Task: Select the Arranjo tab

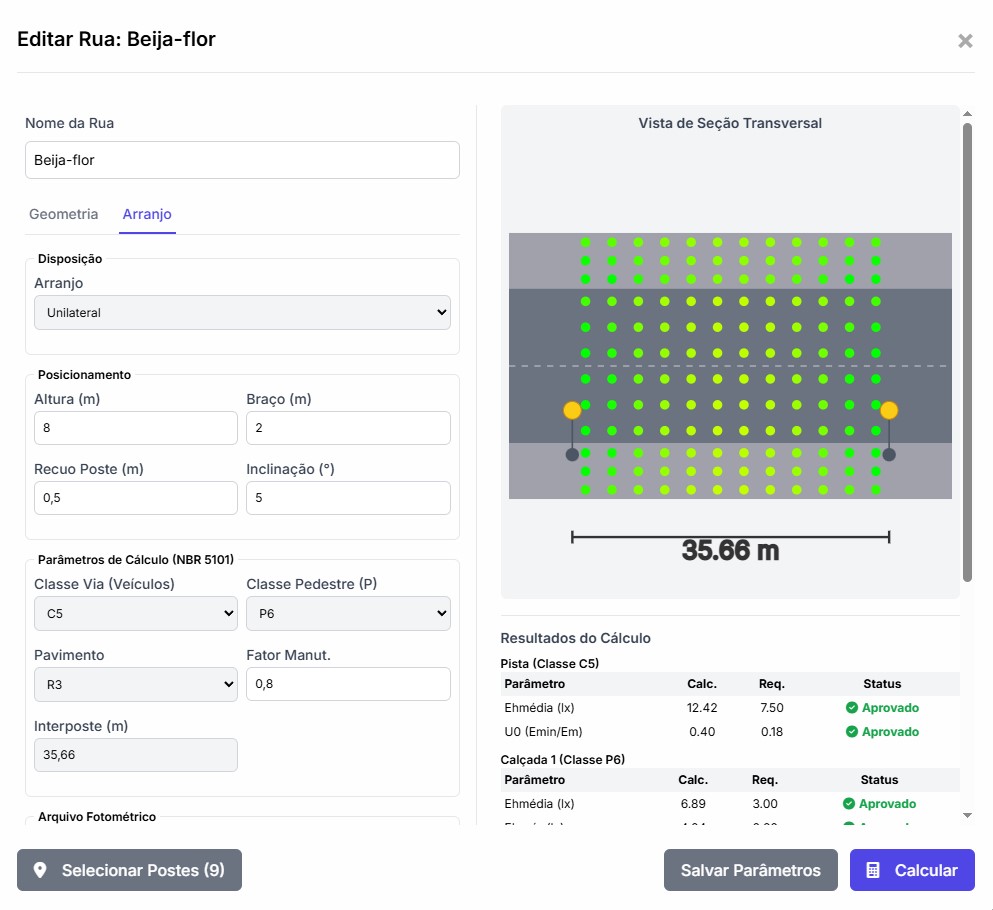Action: pos(147,214)
